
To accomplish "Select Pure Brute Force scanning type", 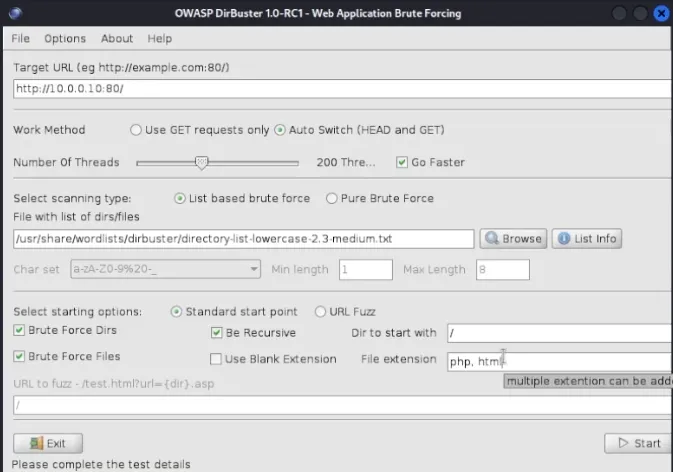I will (332, 198).
